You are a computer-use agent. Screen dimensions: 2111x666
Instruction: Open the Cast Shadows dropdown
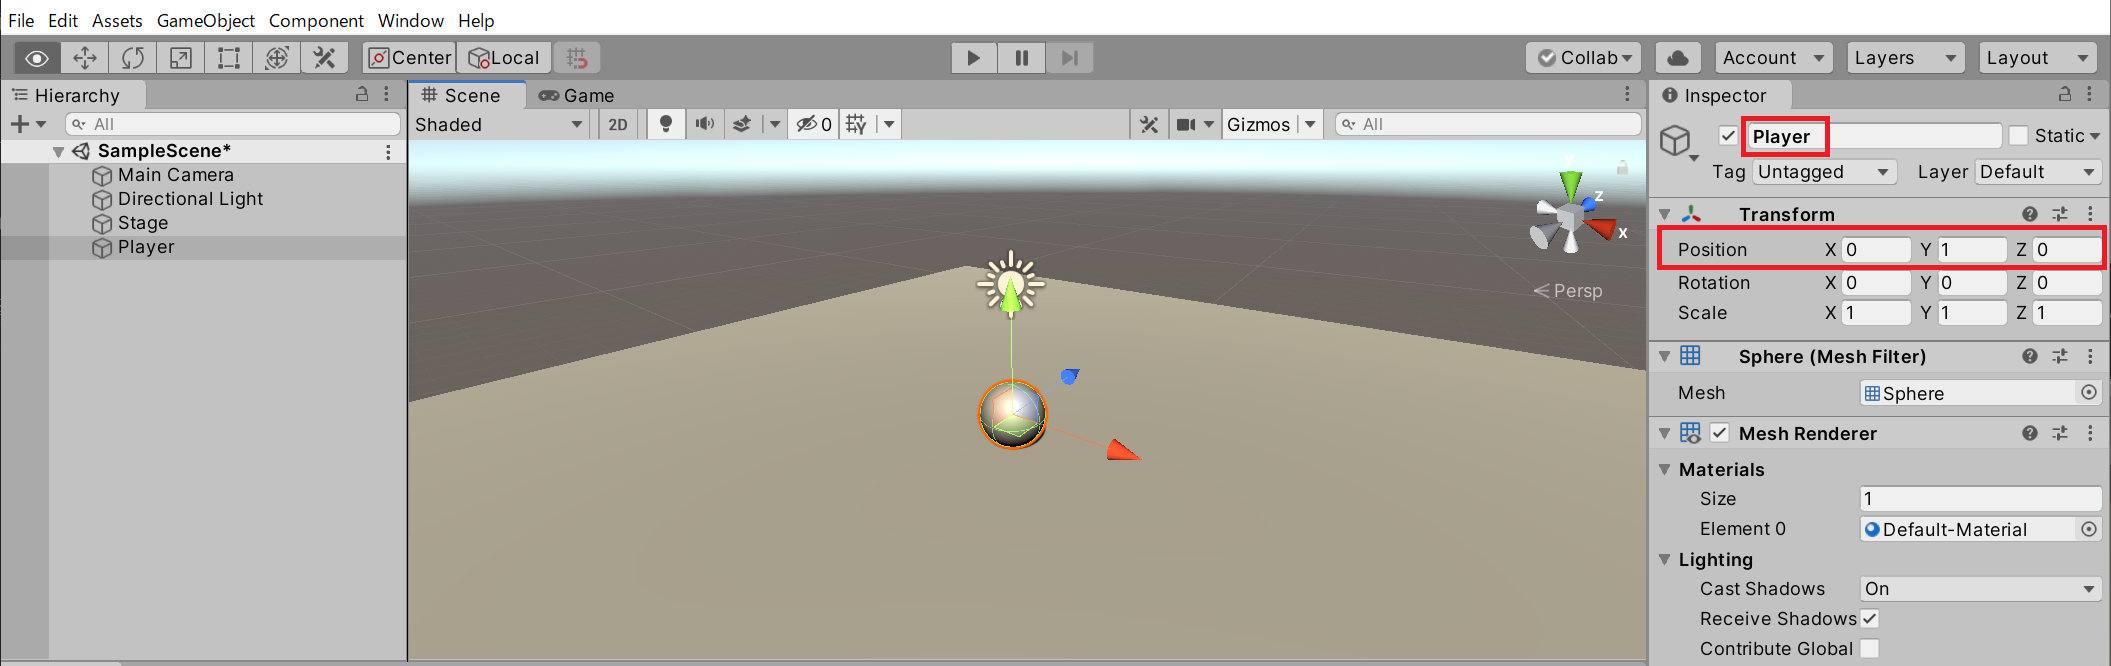click(x=1979, y=589)
